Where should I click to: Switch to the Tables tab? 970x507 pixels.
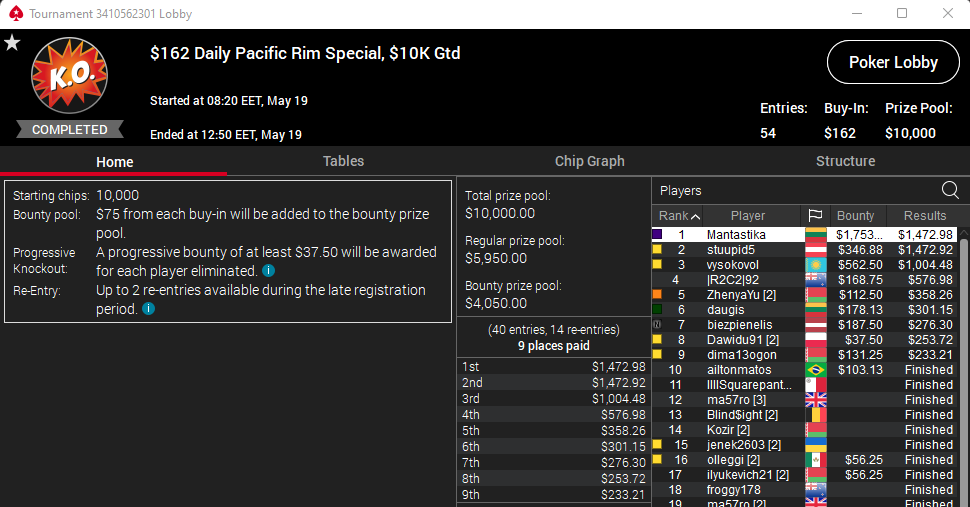(343, 161)
